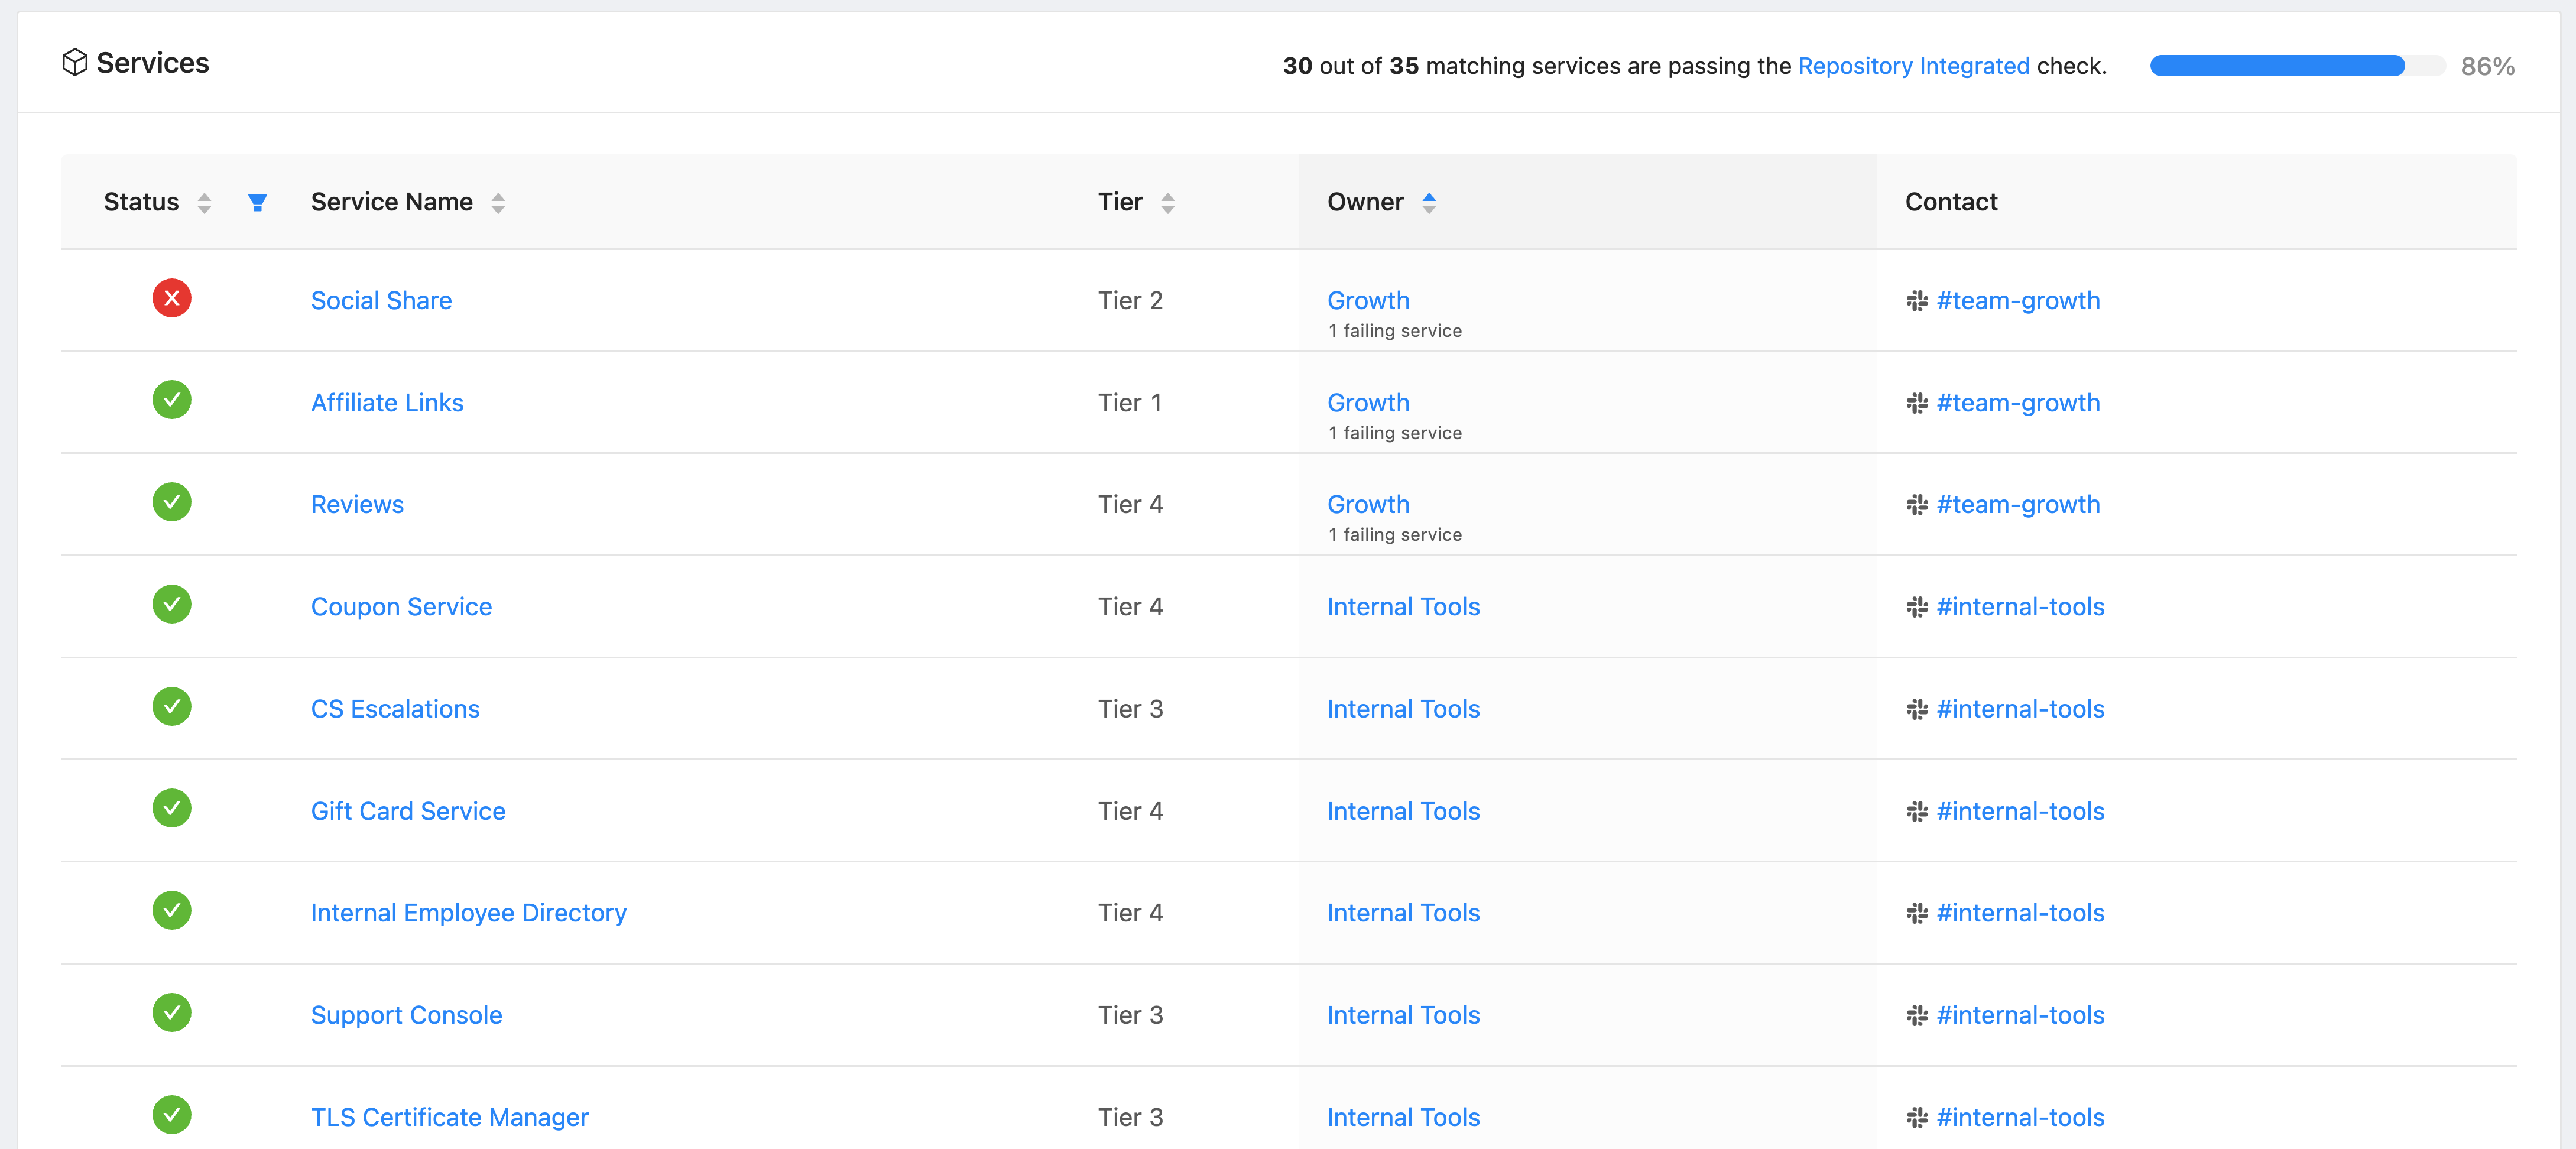2576x1149 pixels.
Task: Click the Services heading text
Action: pyautogui.click(x=153, y=63)
